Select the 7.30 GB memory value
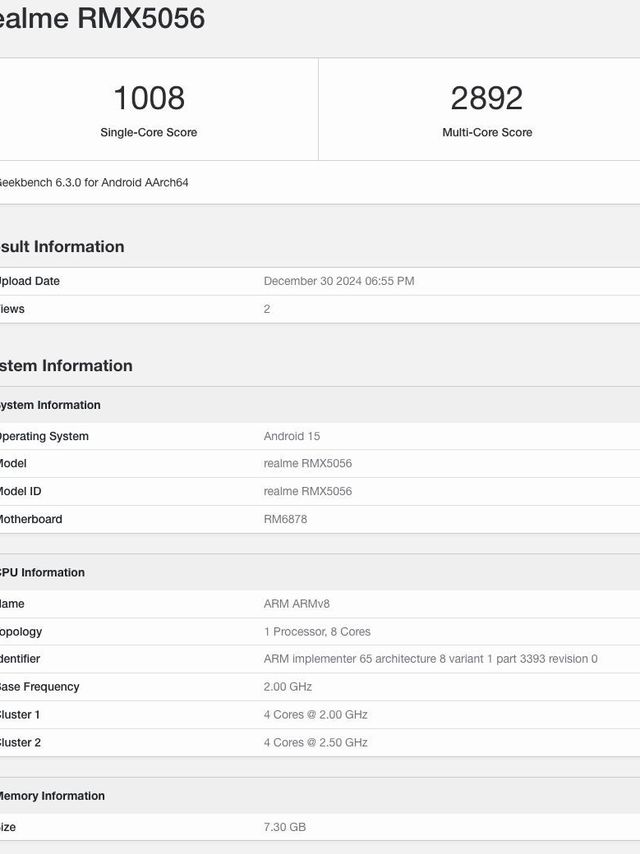The image size is (640, 854). (285, 827)
